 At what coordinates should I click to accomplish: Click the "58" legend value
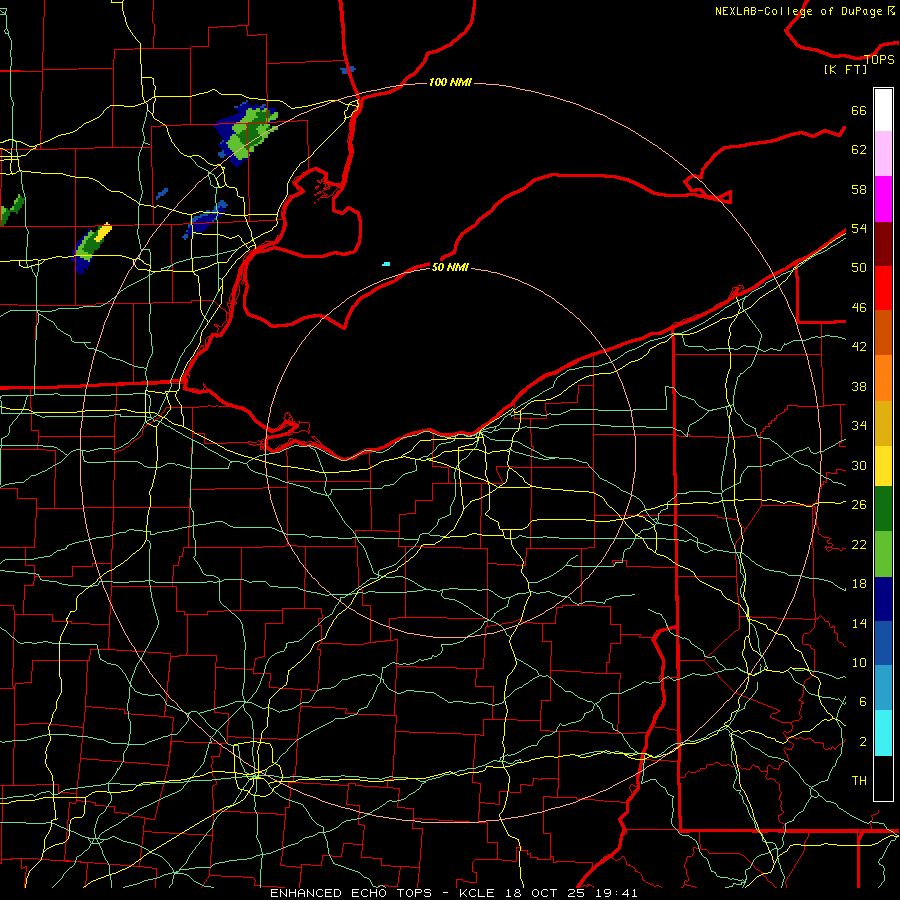859,189
